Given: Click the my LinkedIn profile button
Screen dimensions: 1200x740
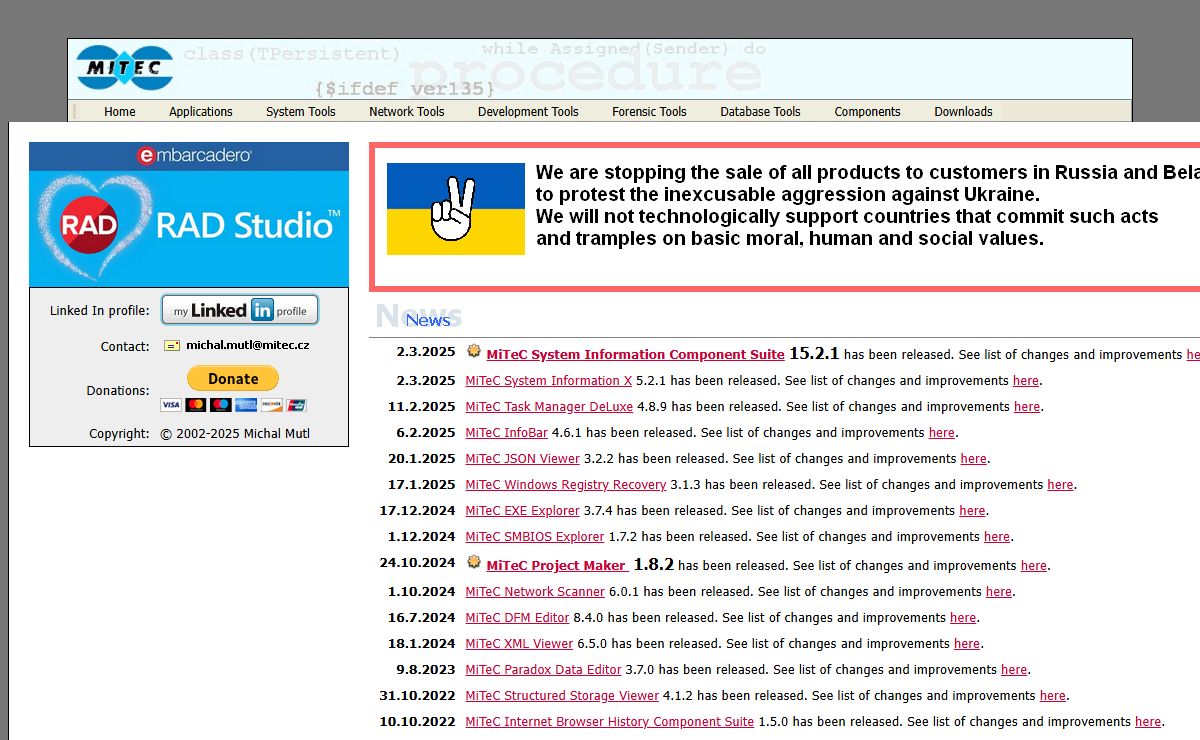Looking at the screenshot, I should click(x=240, y=311).
